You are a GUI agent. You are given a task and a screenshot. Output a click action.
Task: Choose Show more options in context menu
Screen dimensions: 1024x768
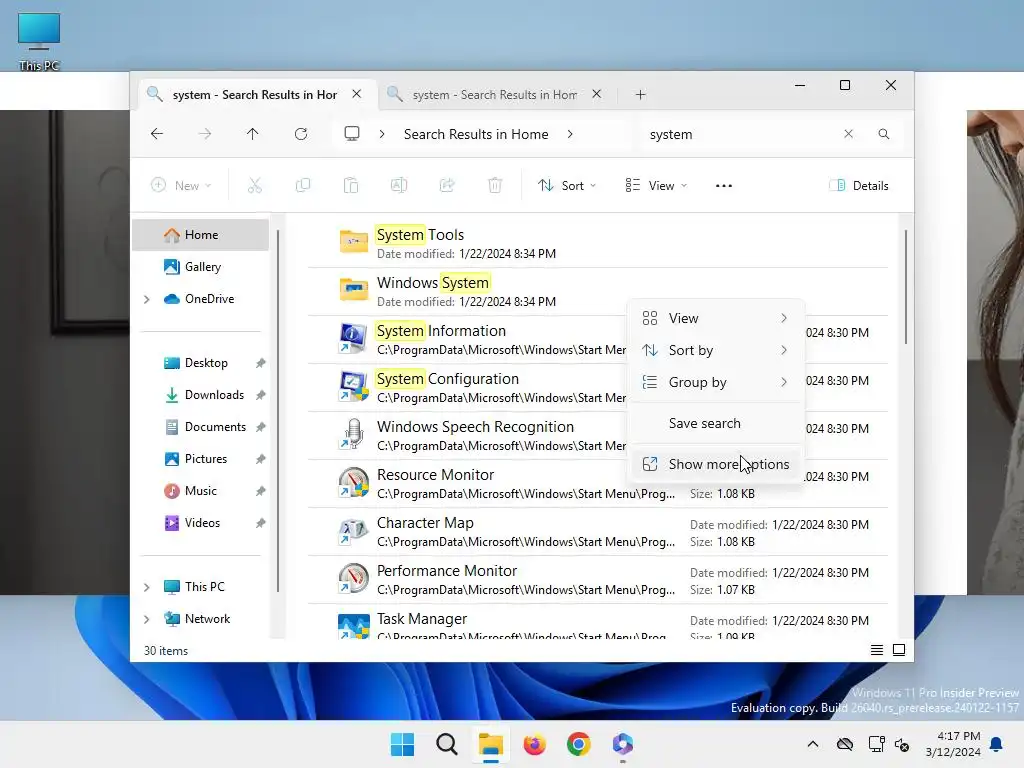pyautogui.click(x=715, y=464)
